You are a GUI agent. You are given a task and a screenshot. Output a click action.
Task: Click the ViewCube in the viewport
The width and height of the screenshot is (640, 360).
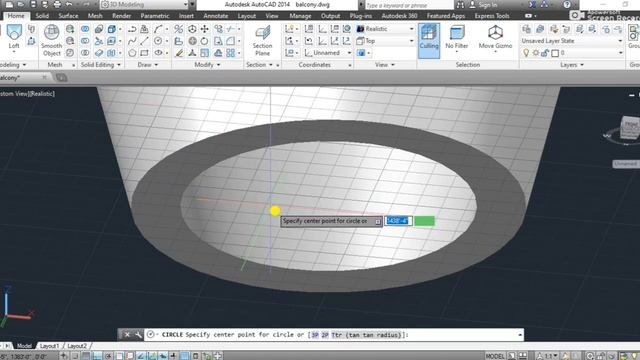[x=629, y=129]
